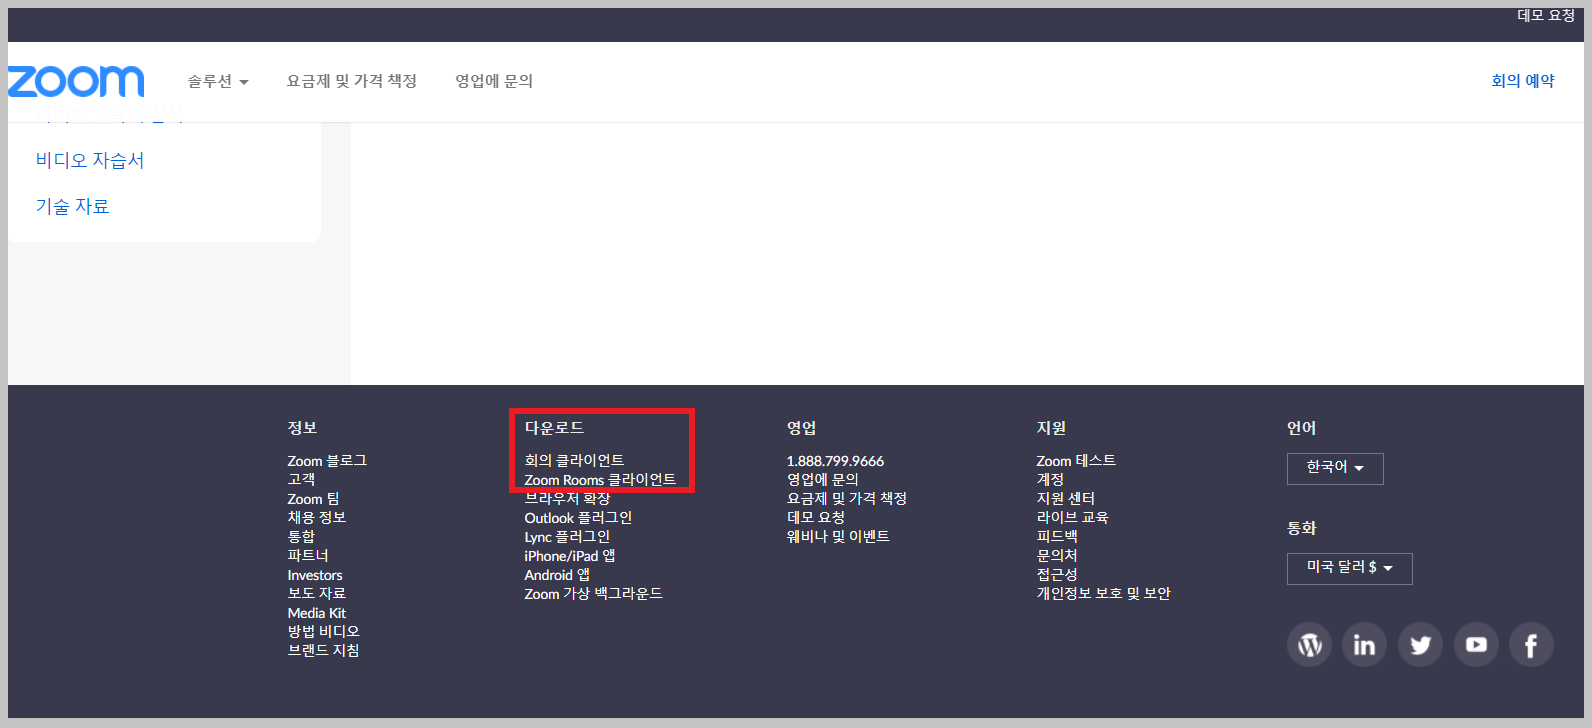
Task: Open Outlook 플러그인 download link
Action: point(578,518)
